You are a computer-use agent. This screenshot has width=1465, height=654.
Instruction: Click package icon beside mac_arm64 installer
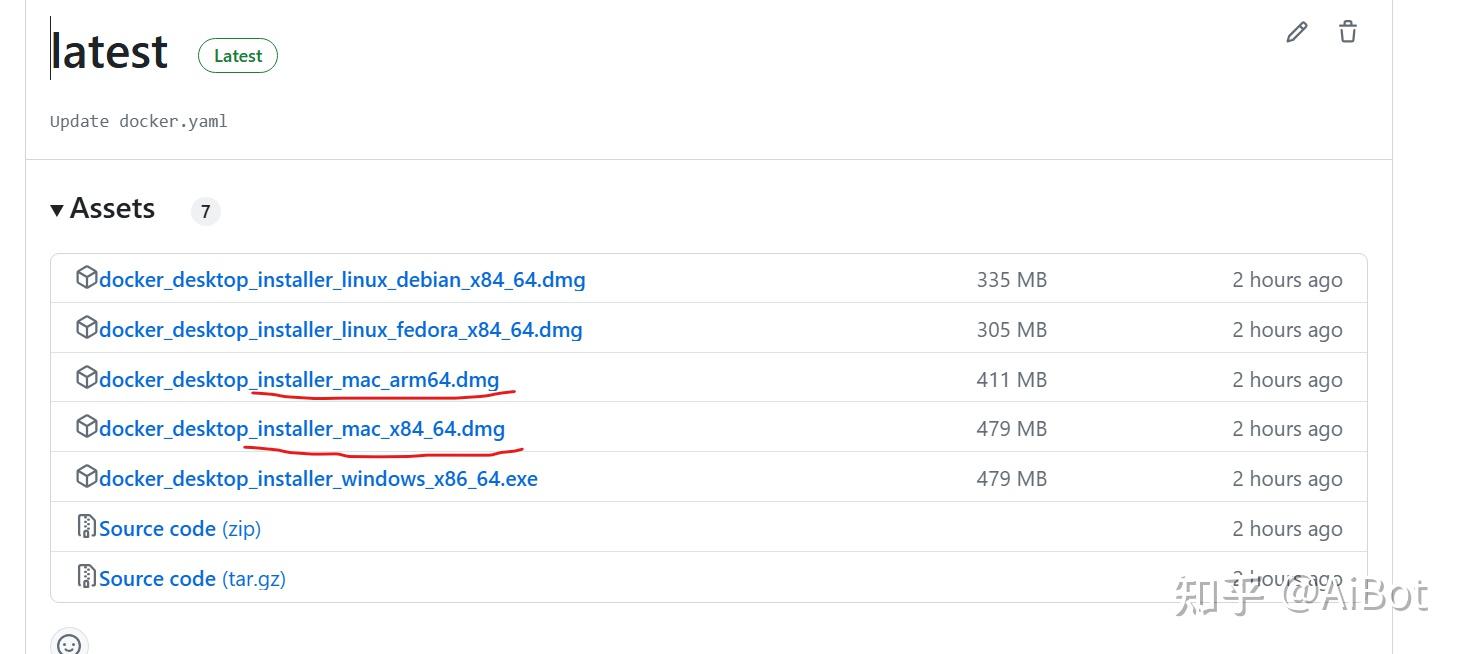click(x=87, y=378)
